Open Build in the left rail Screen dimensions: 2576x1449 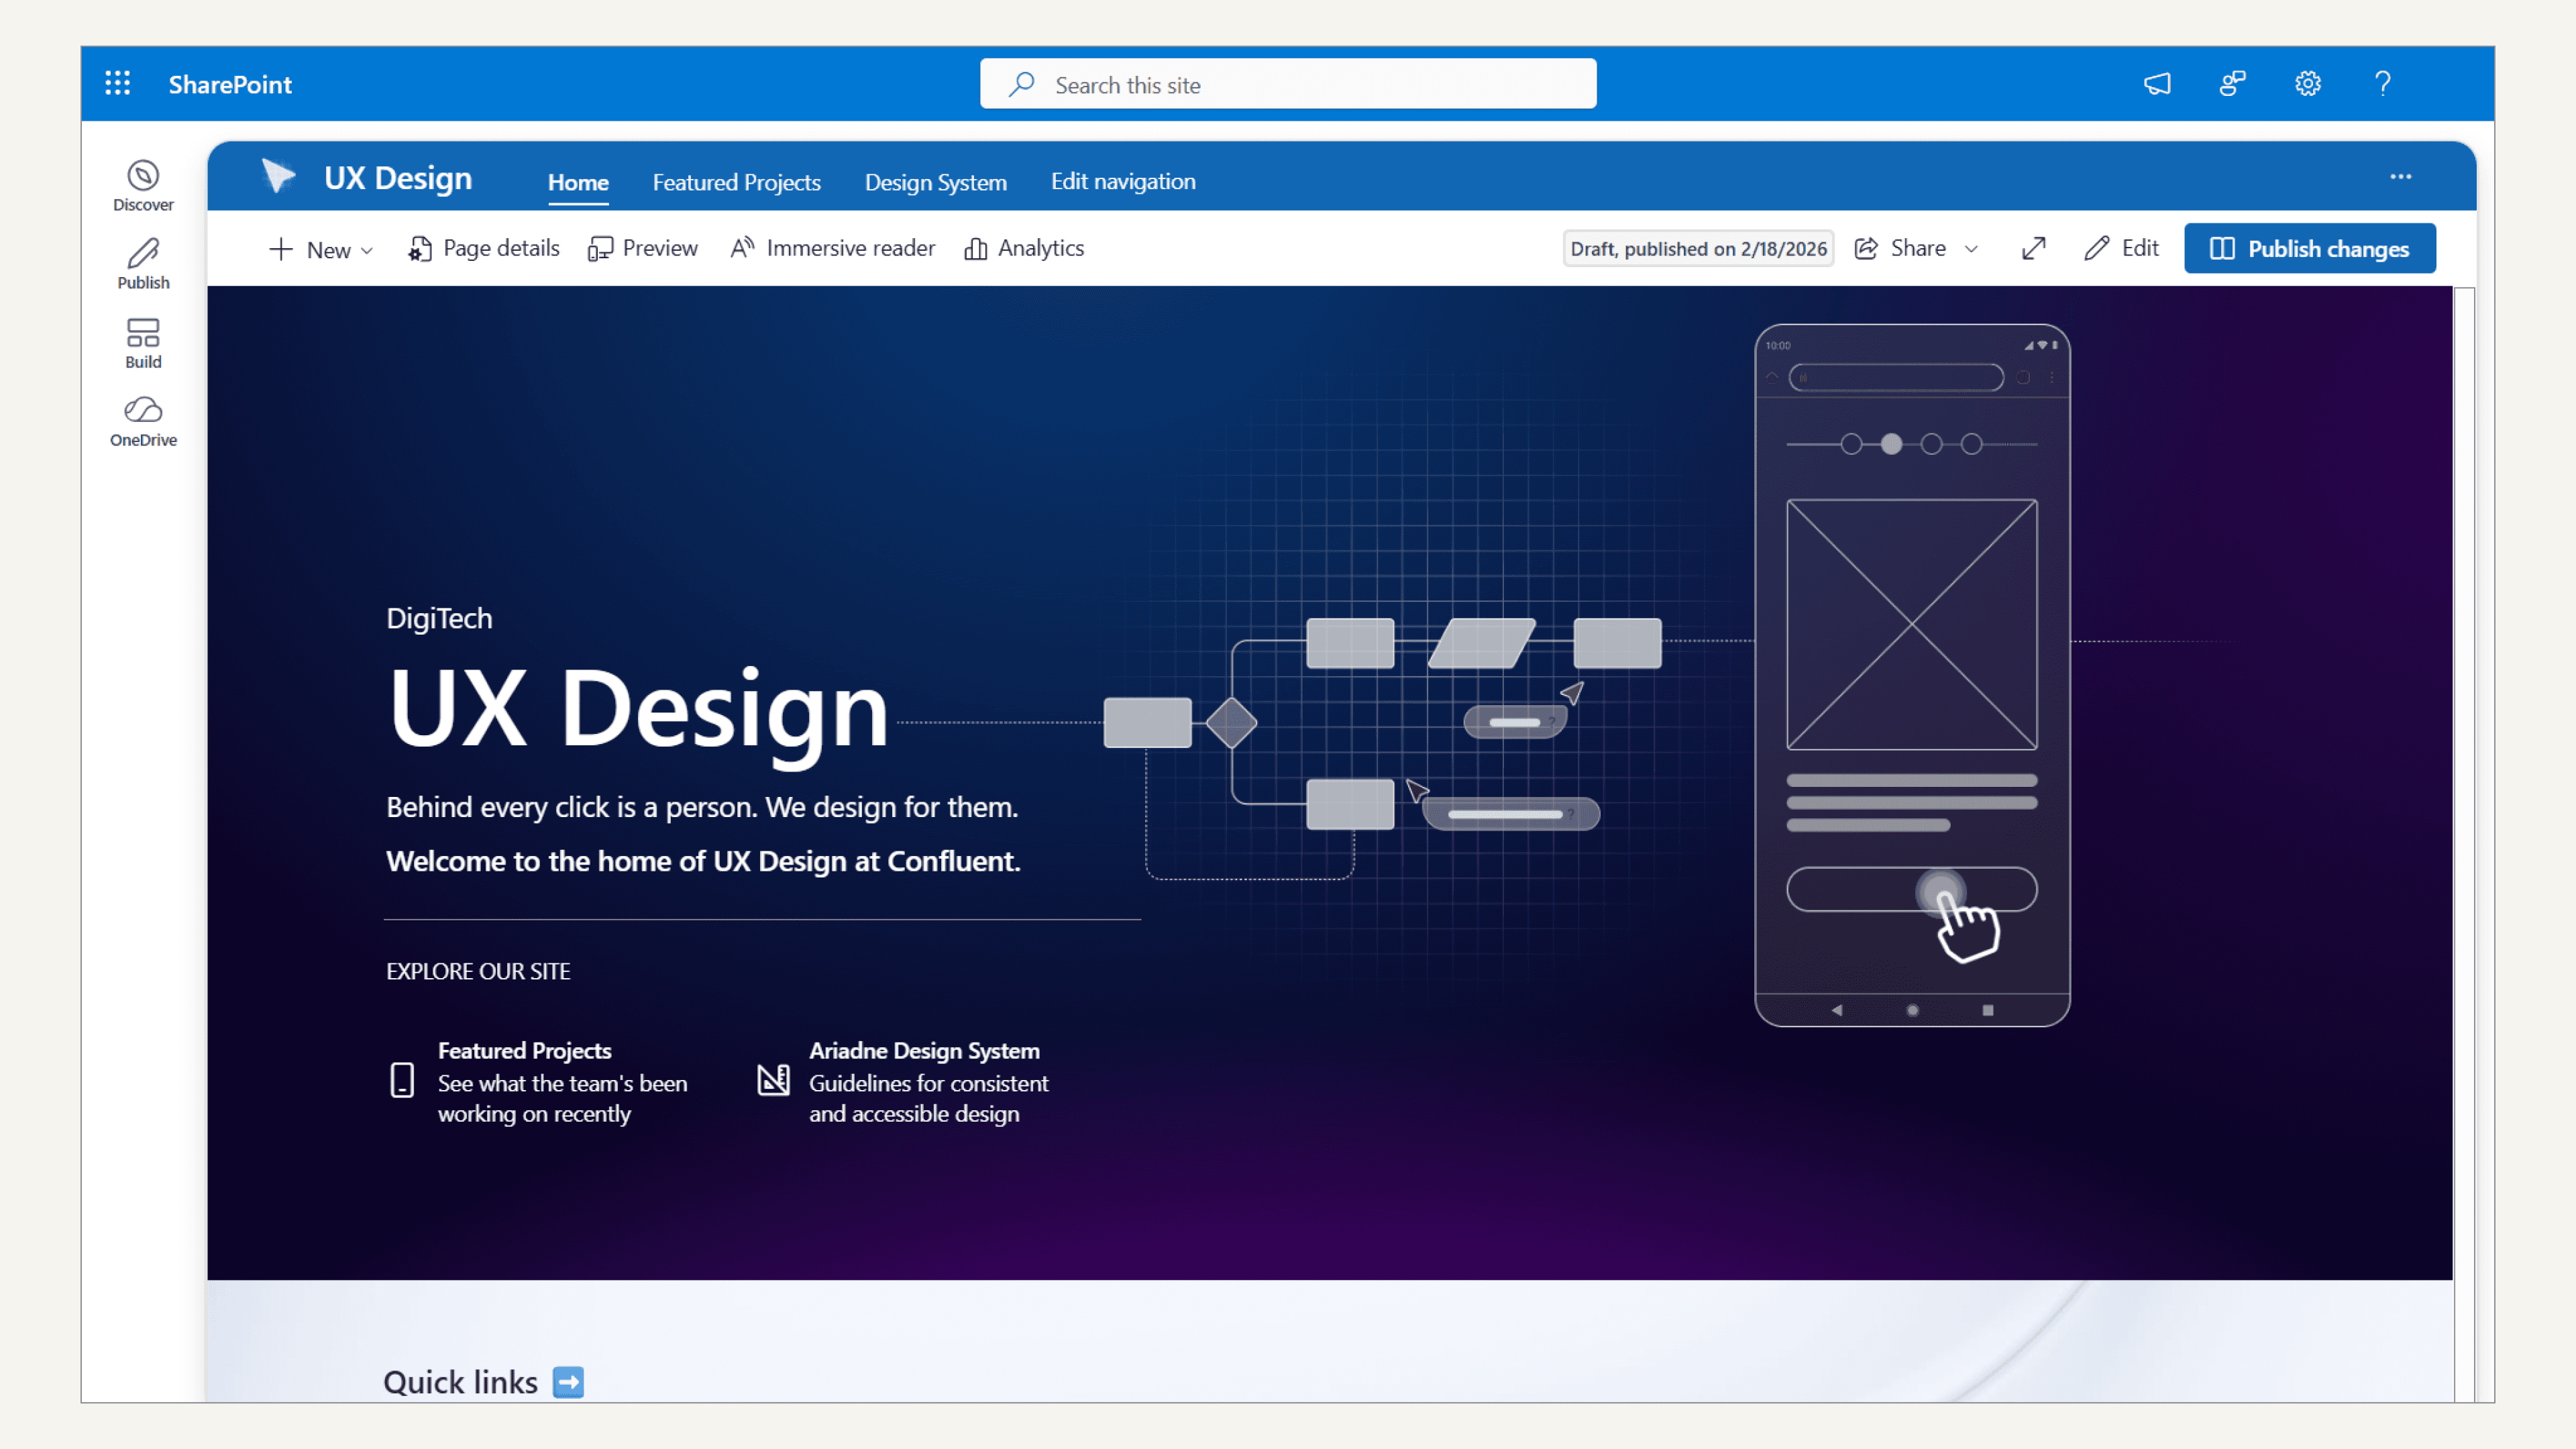click(x=143, y=343)
